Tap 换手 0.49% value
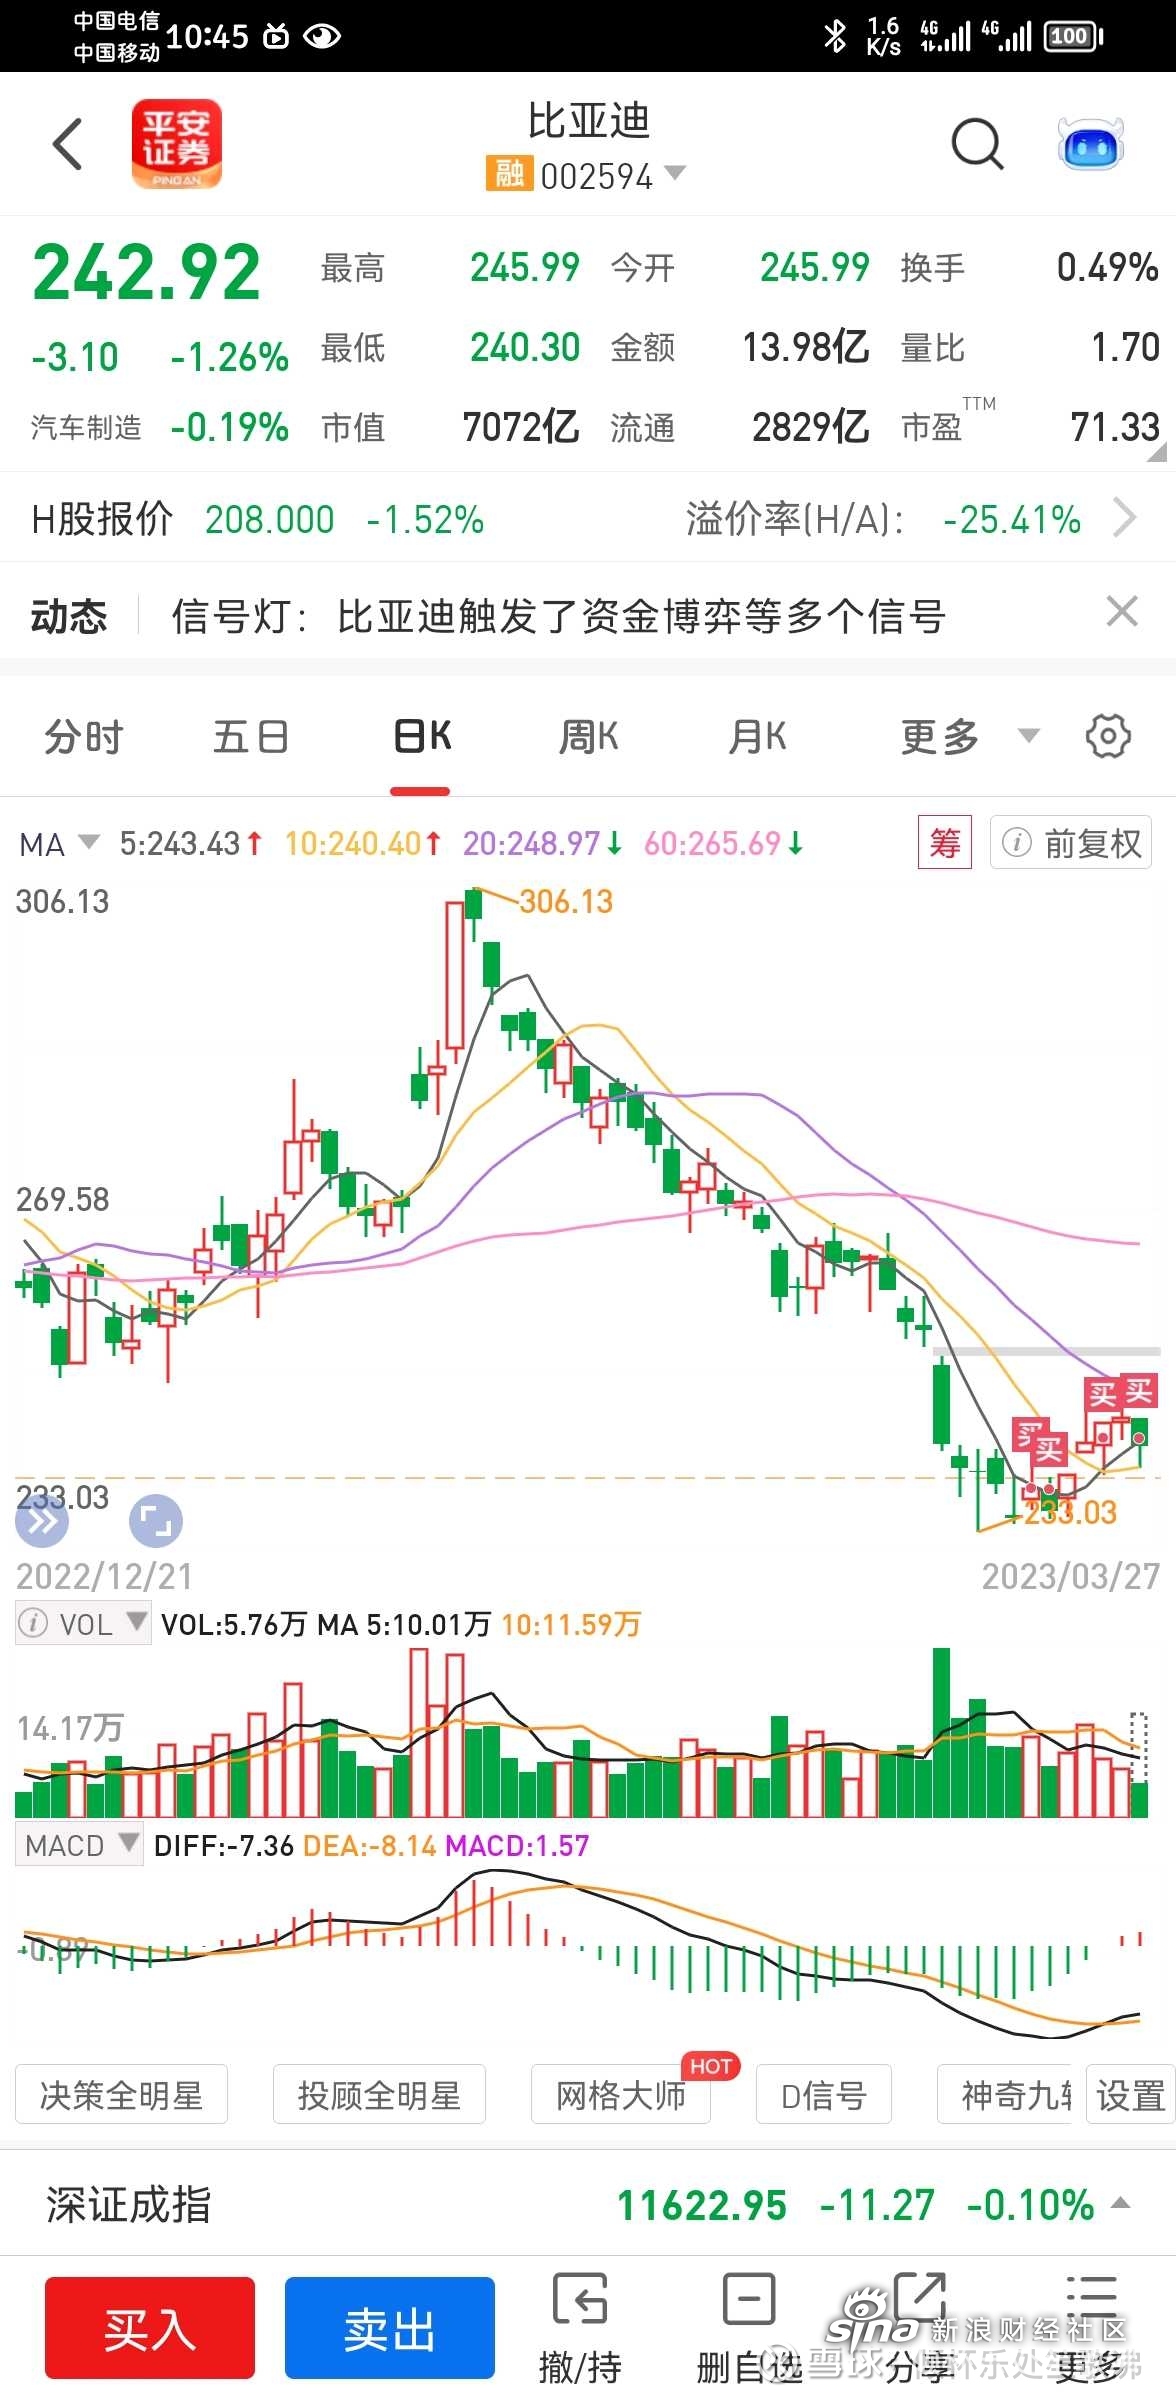 [x=1108, y=267]
